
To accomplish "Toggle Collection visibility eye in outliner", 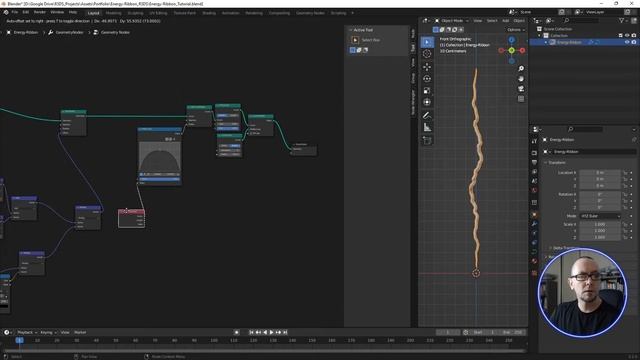I will (627, 36).
